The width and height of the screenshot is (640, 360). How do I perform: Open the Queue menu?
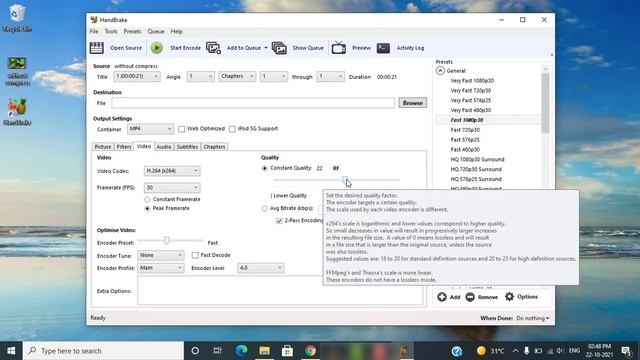pos(156,31)
